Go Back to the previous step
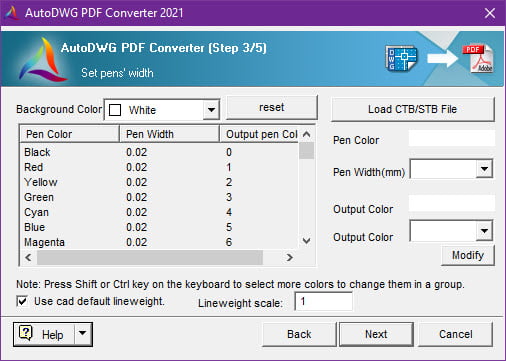 point(299,334)
